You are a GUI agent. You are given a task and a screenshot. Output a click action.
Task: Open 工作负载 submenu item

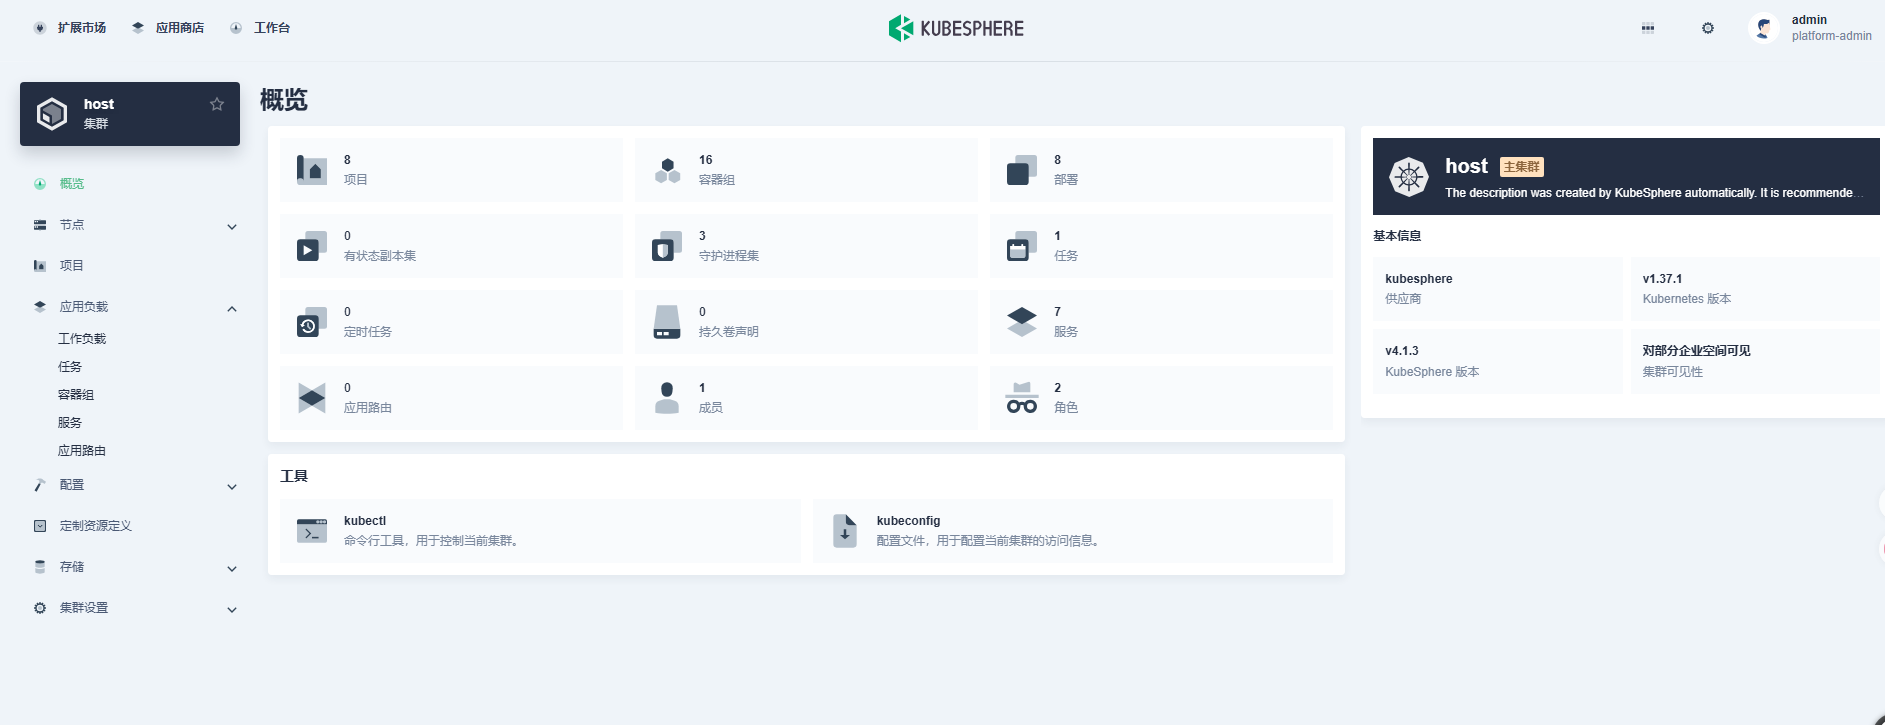point(82,339)
